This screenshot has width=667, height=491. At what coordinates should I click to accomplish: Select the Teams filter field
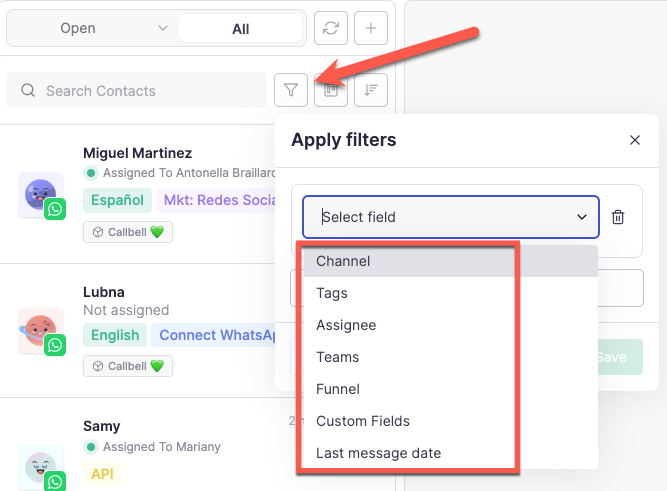coord(338,357)
